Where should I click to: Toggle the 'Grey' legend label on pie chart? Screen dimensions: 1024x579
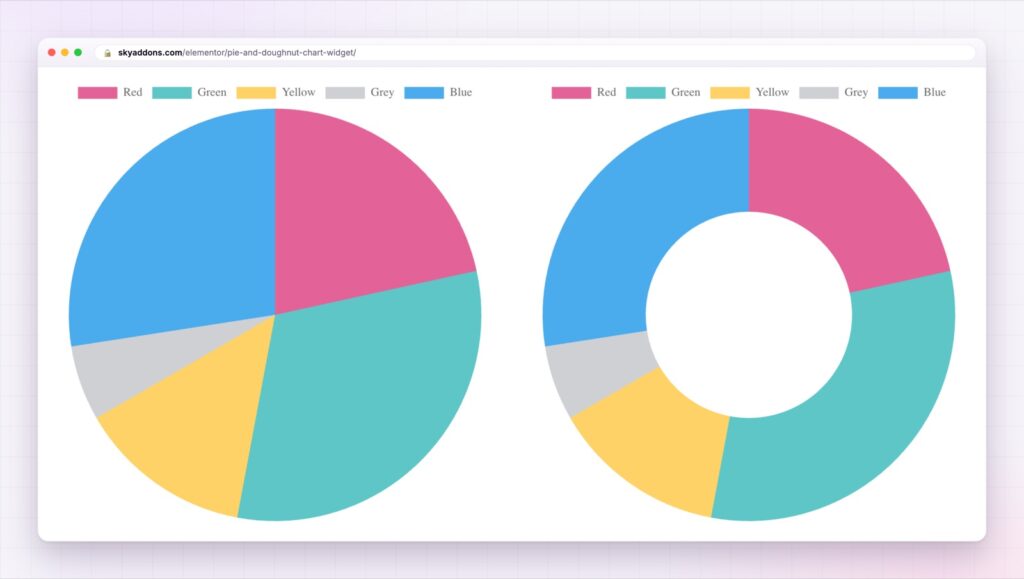[x=383, y=92]
